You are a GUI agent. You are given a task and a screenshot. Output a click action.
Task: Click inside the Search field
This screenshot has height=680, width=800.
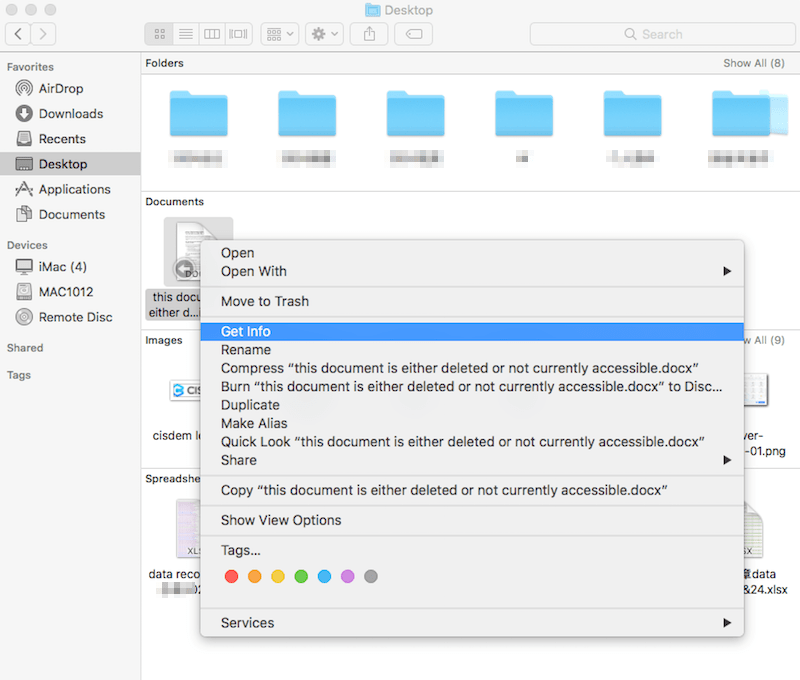click(x=660, y=33)
